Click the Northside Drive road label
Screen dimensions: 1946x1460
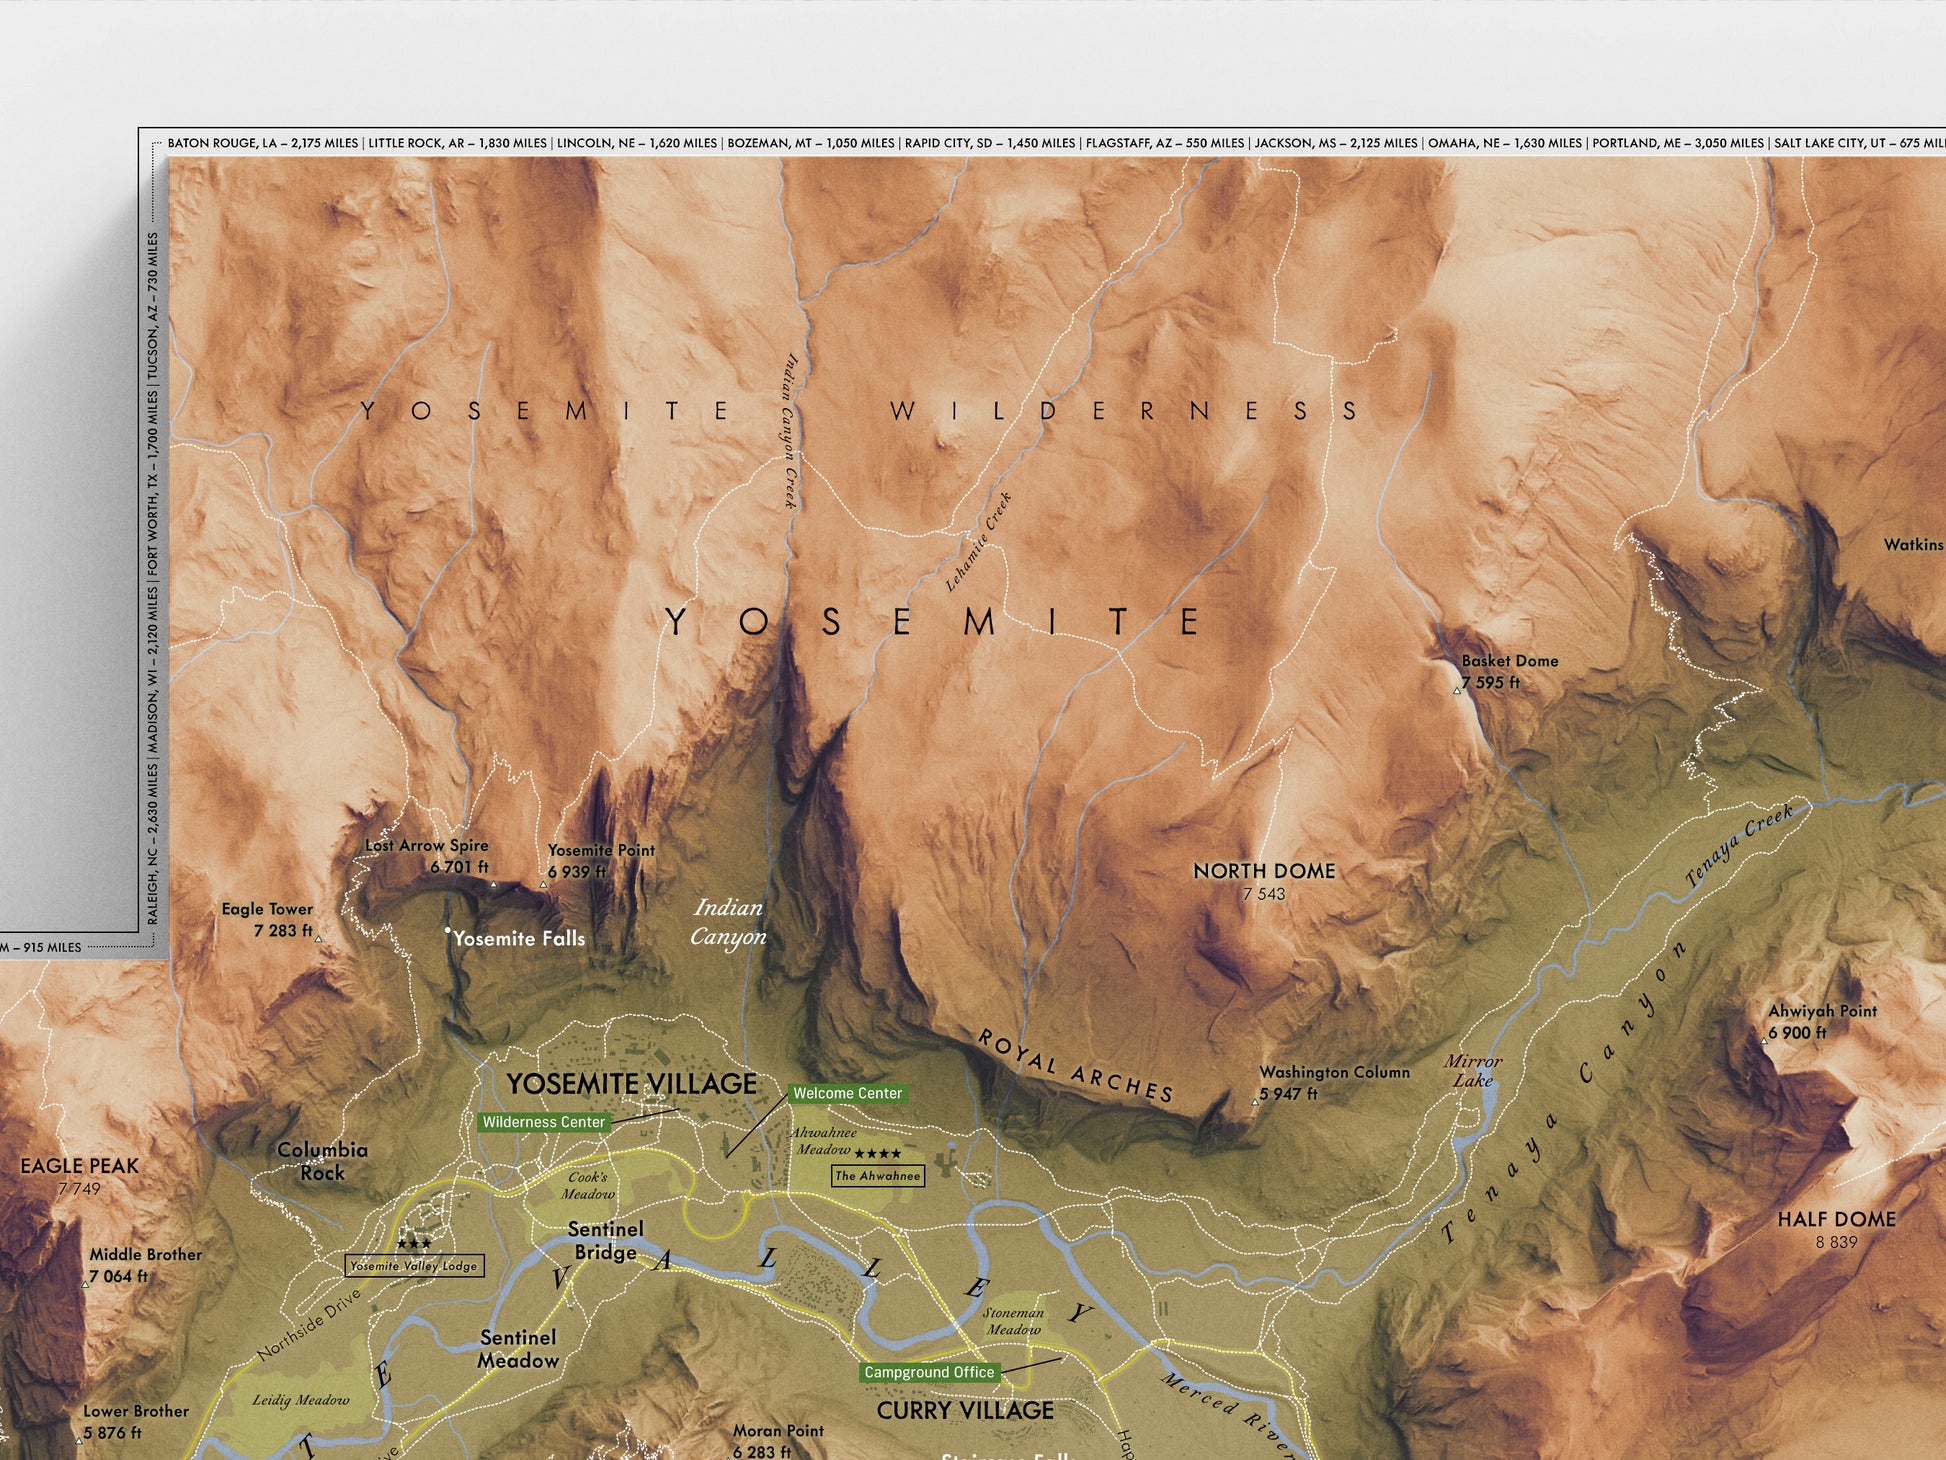(x=308, y=1325)
